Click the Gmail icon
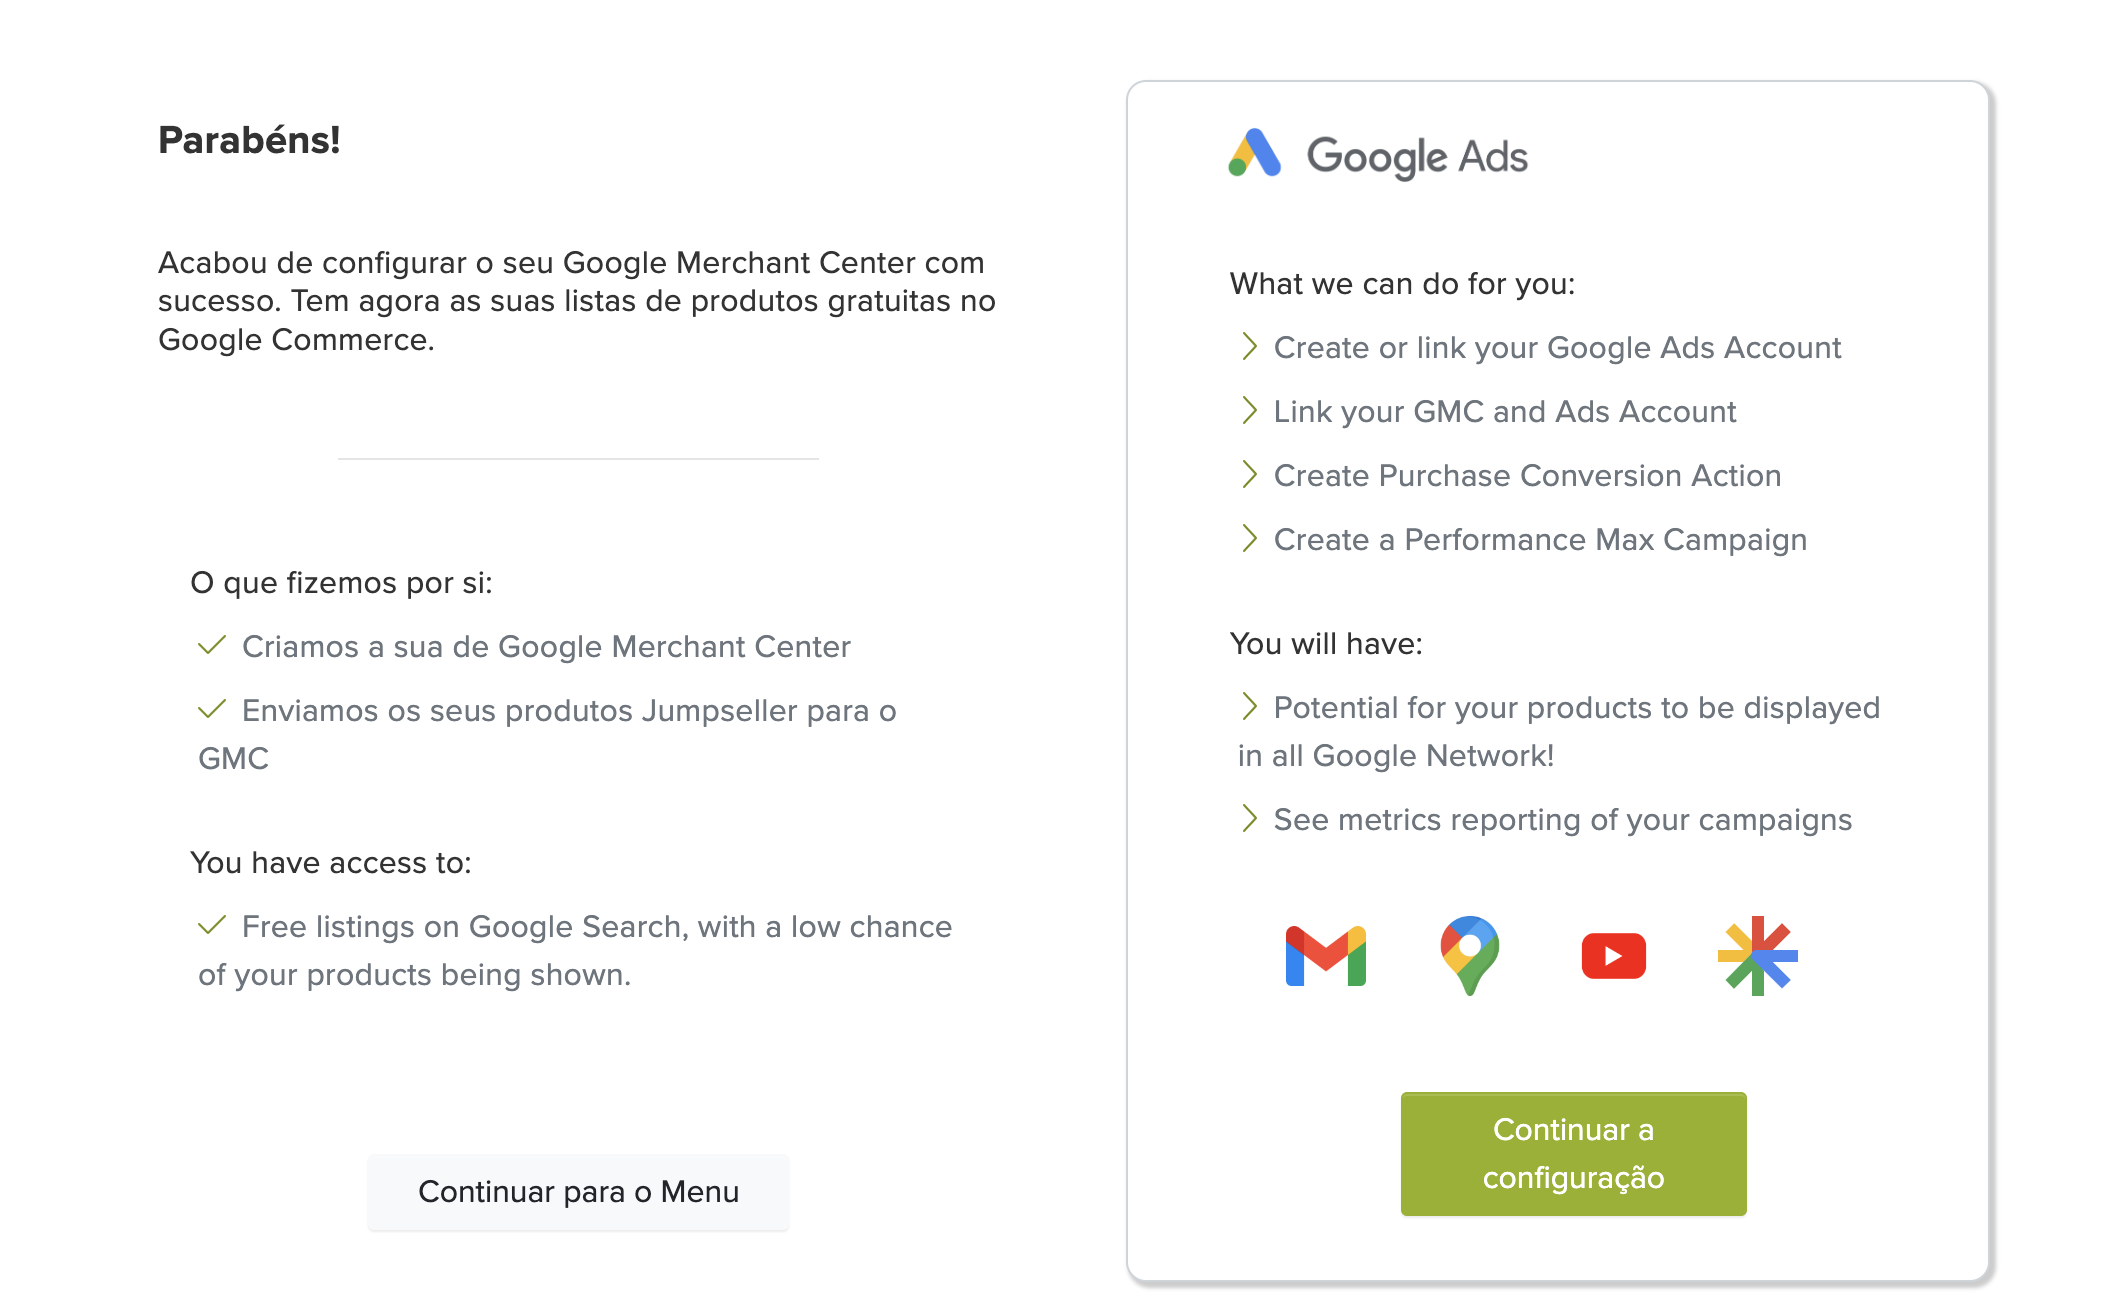 tap(1325, 956)
